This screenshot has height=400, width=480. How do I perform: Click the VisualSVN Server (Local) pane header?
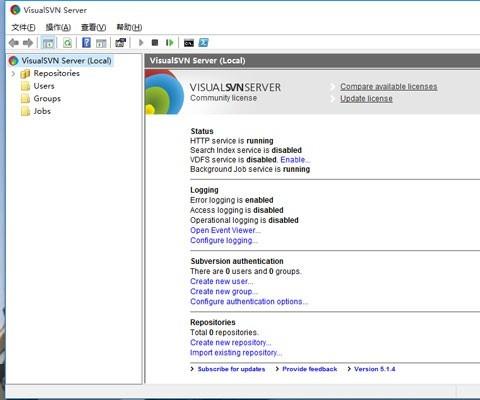[312, 61]
